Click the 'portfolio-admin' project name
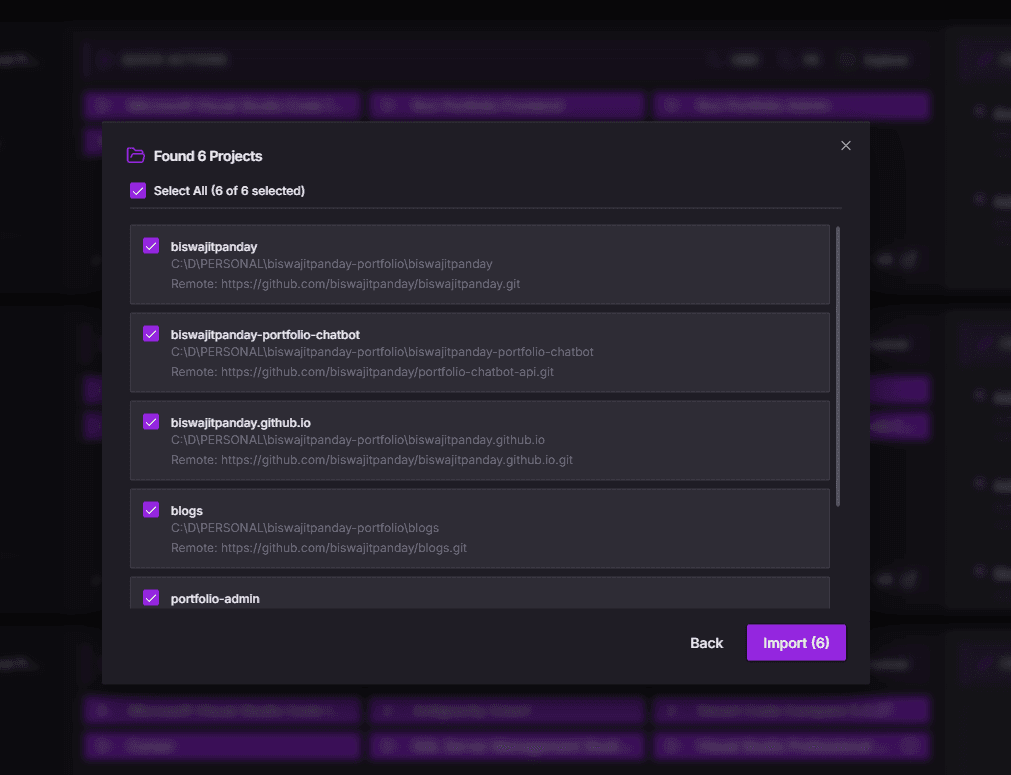The image size is (1011, 775). [x=215, y=599]
